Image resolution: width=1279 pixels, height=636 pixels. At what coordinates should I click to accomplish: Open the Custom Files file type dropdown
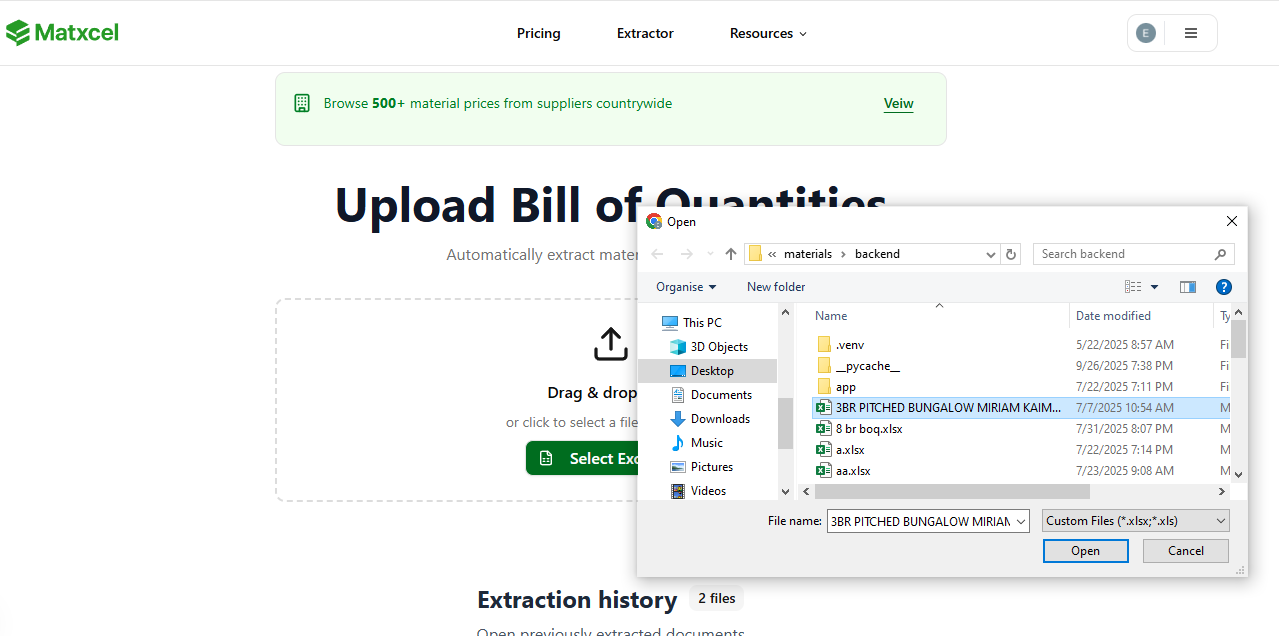click(x=1135, y=520)
